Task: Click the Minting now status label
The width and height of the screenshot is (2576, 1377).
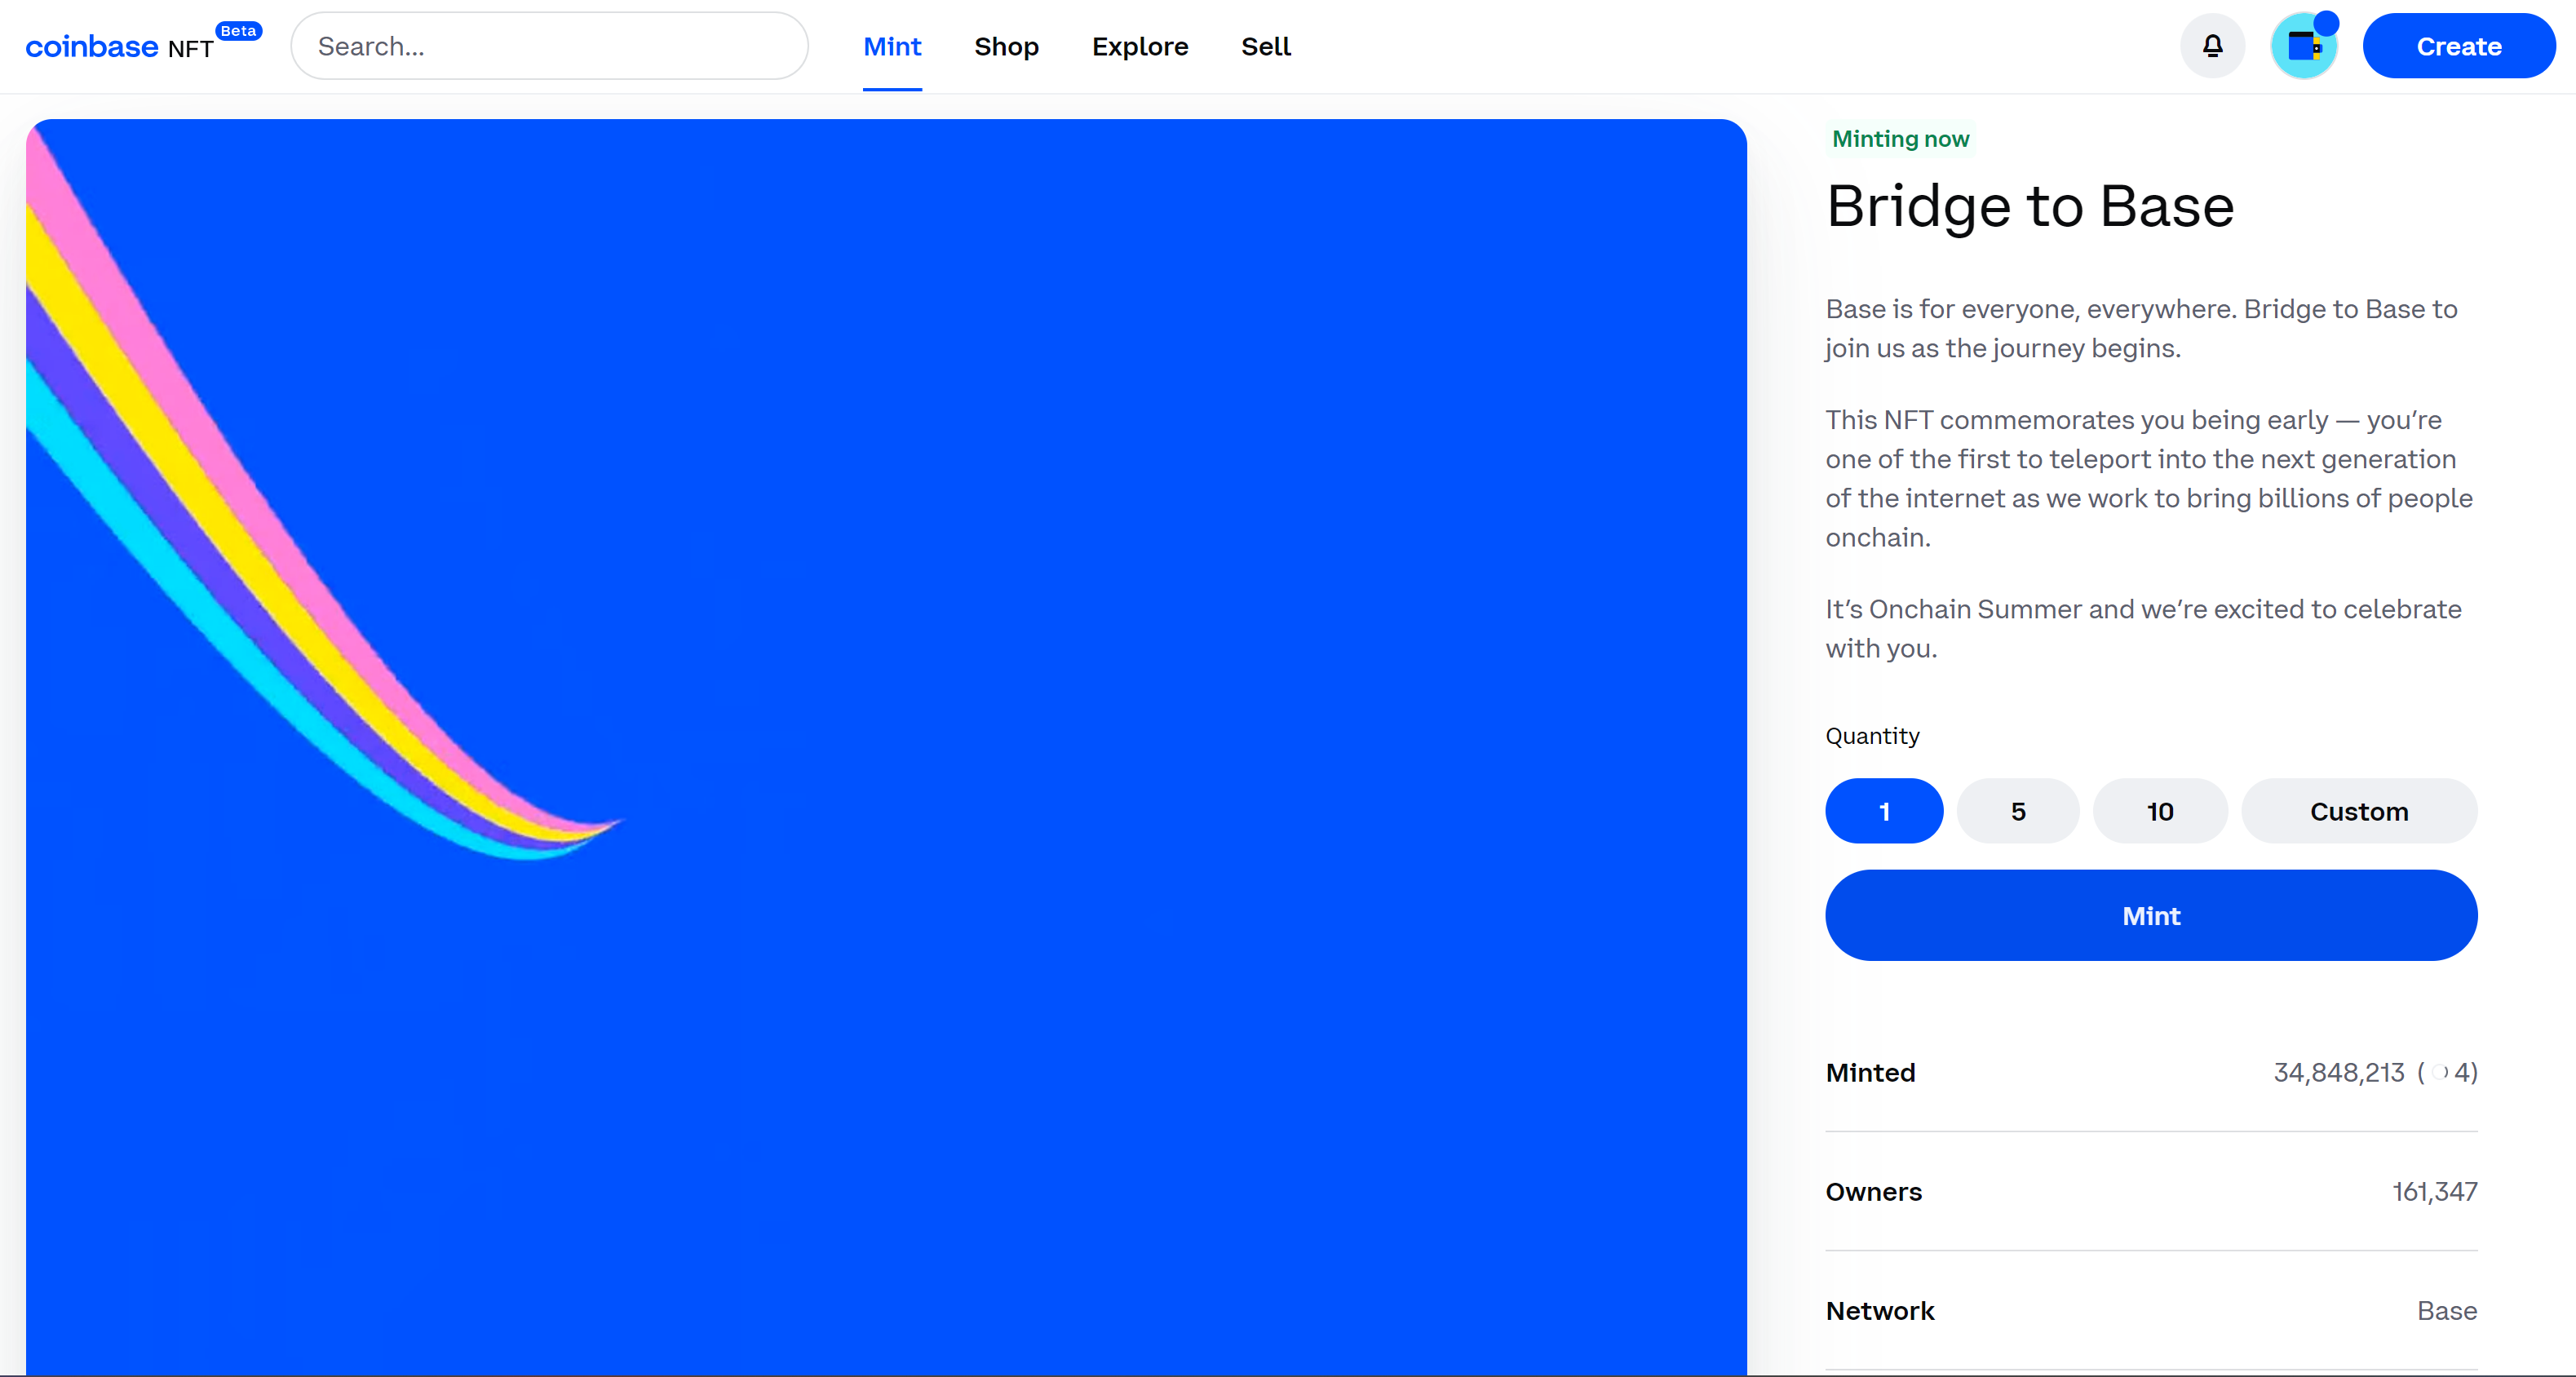Action: [x=1900, y=139]
